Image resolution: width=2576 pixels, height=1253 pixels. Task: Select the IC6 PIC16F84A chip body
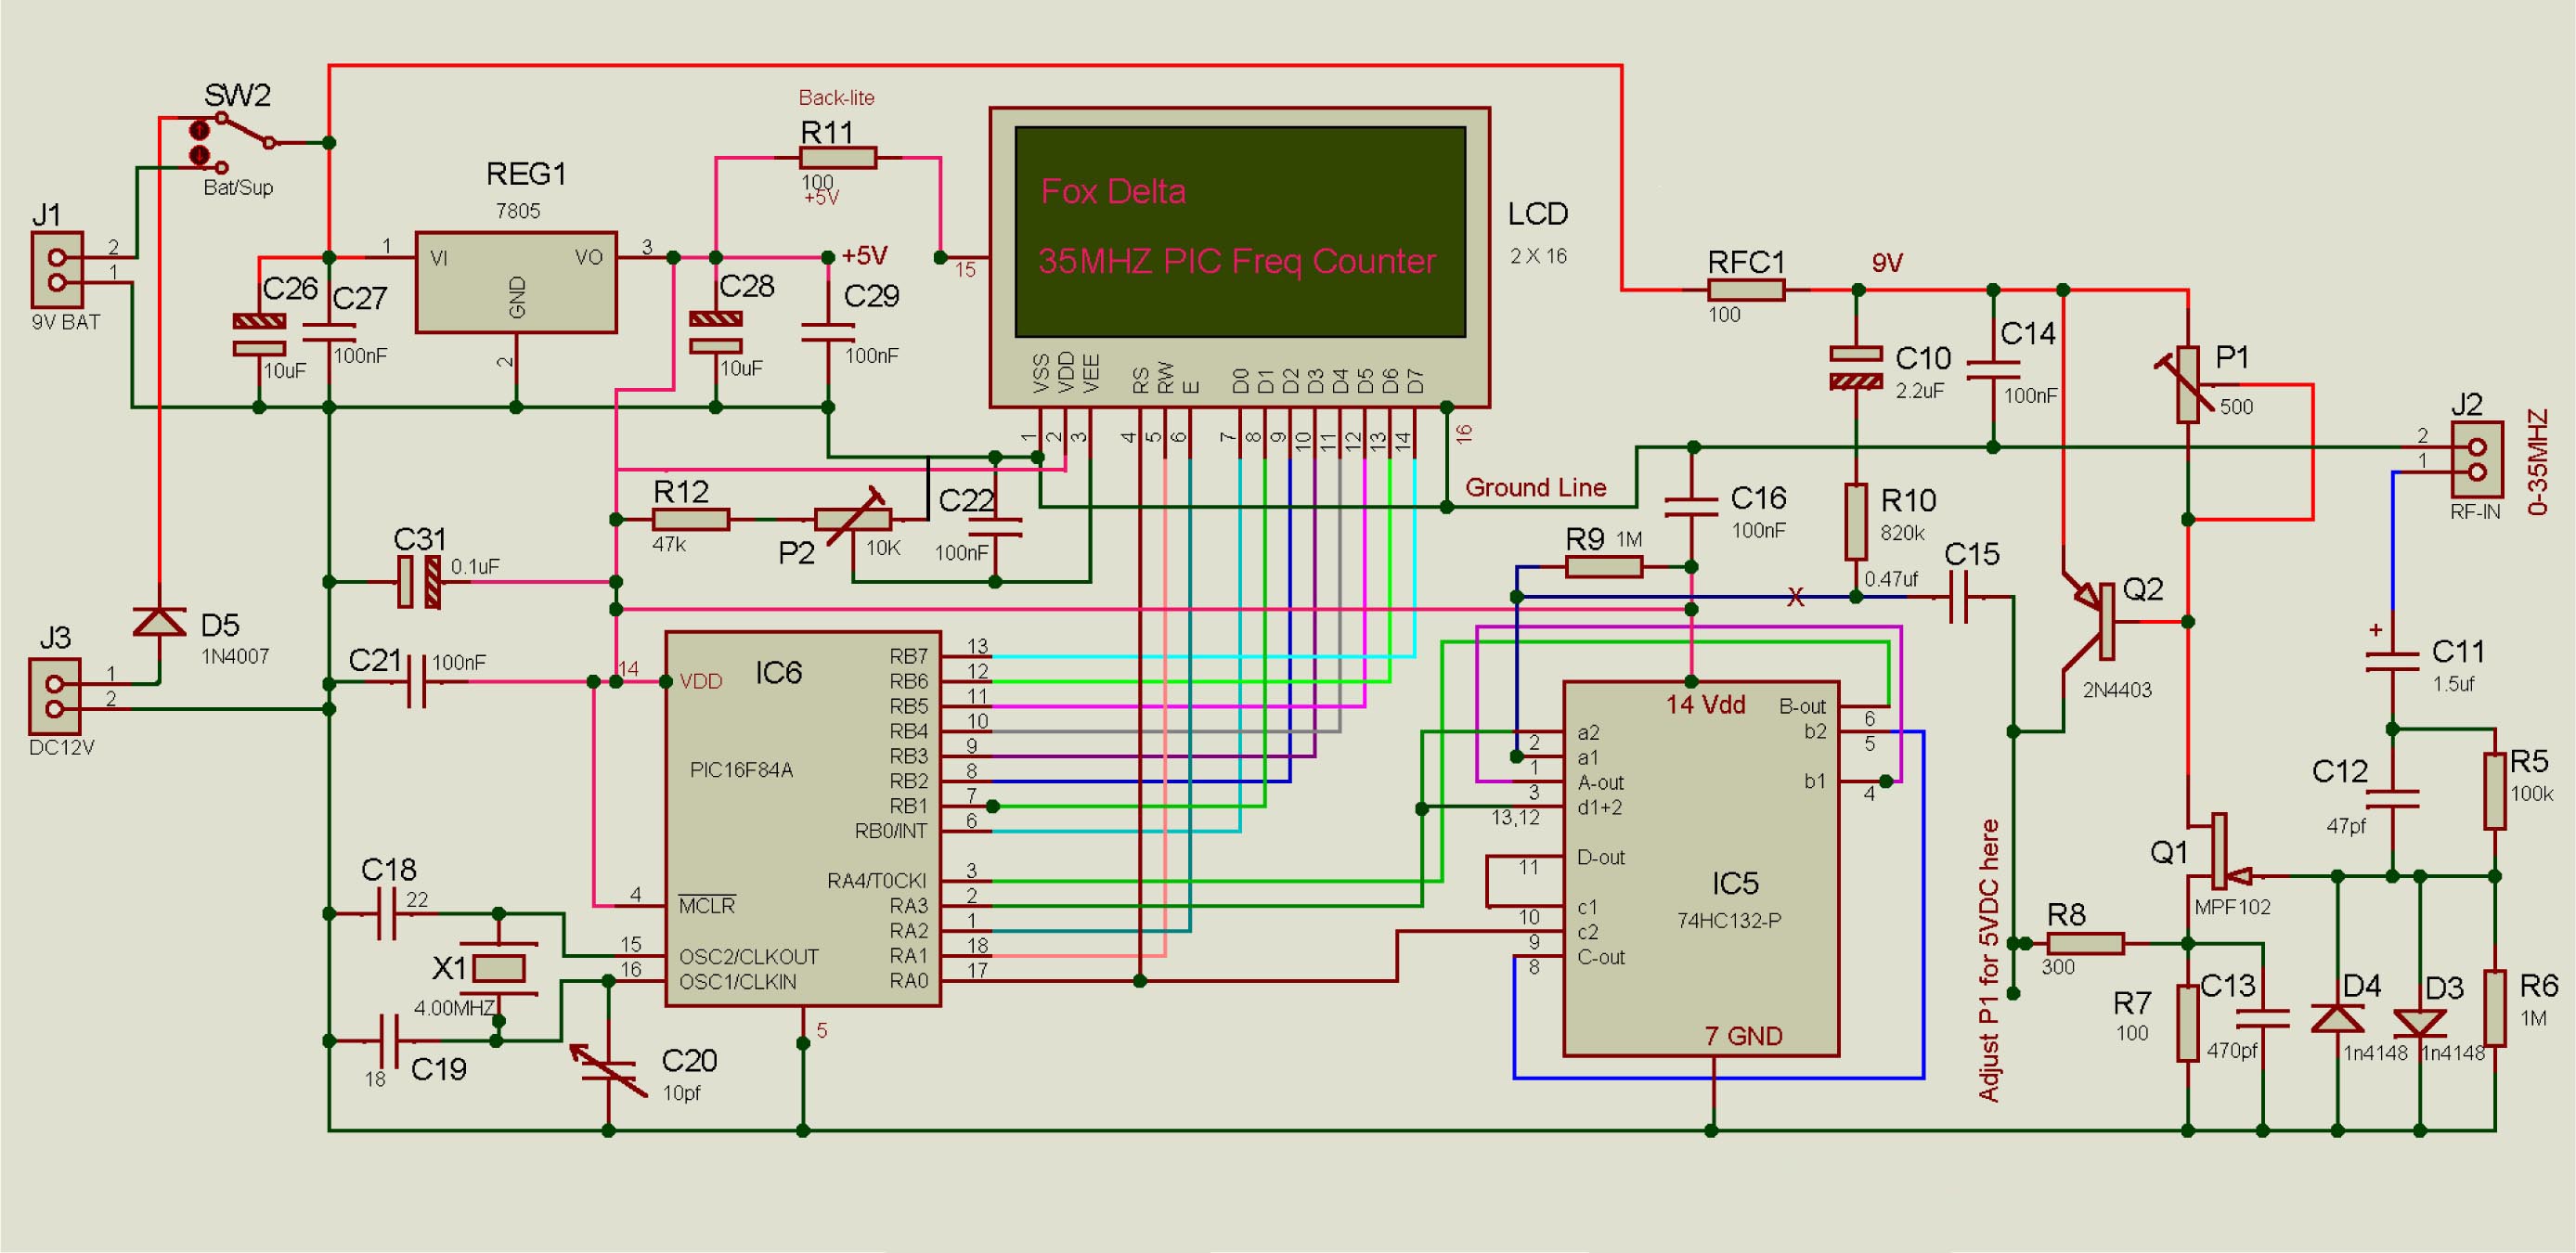803,818
